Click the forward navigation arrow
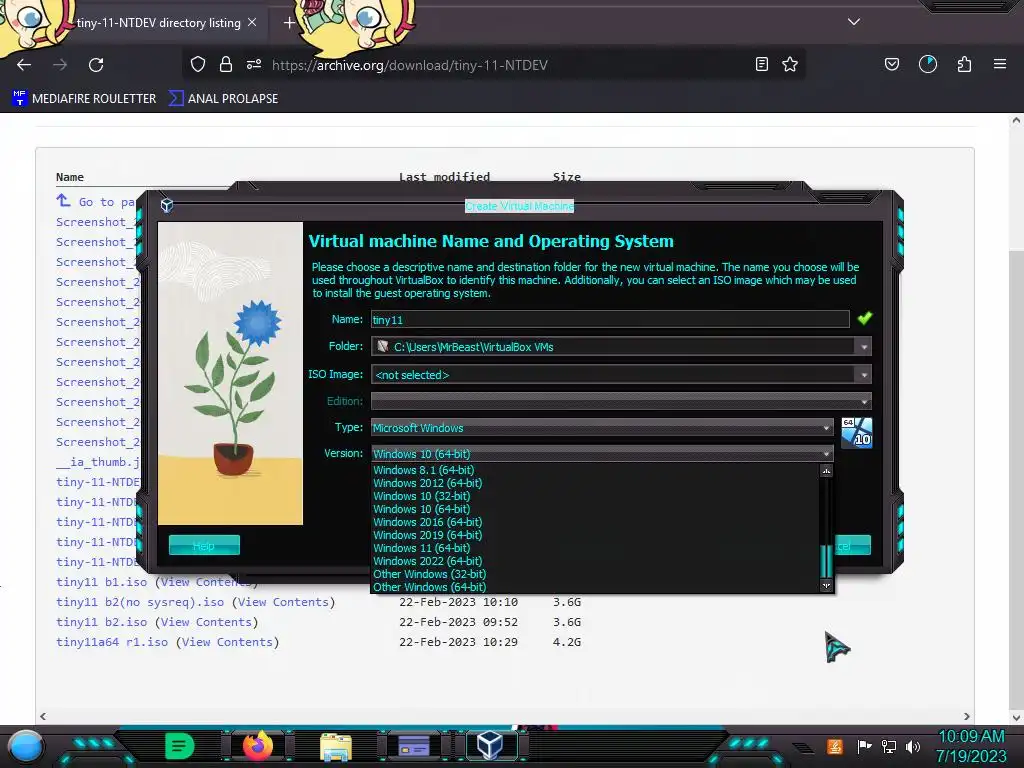This screenshot has height=768, width=1024. 60,65
